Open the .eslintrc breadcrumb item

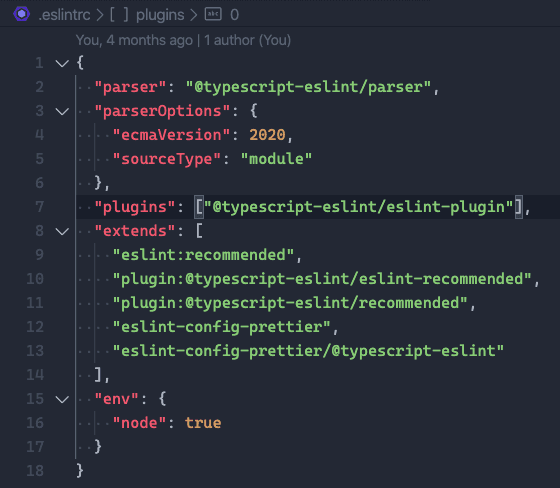tap(64, 15)
